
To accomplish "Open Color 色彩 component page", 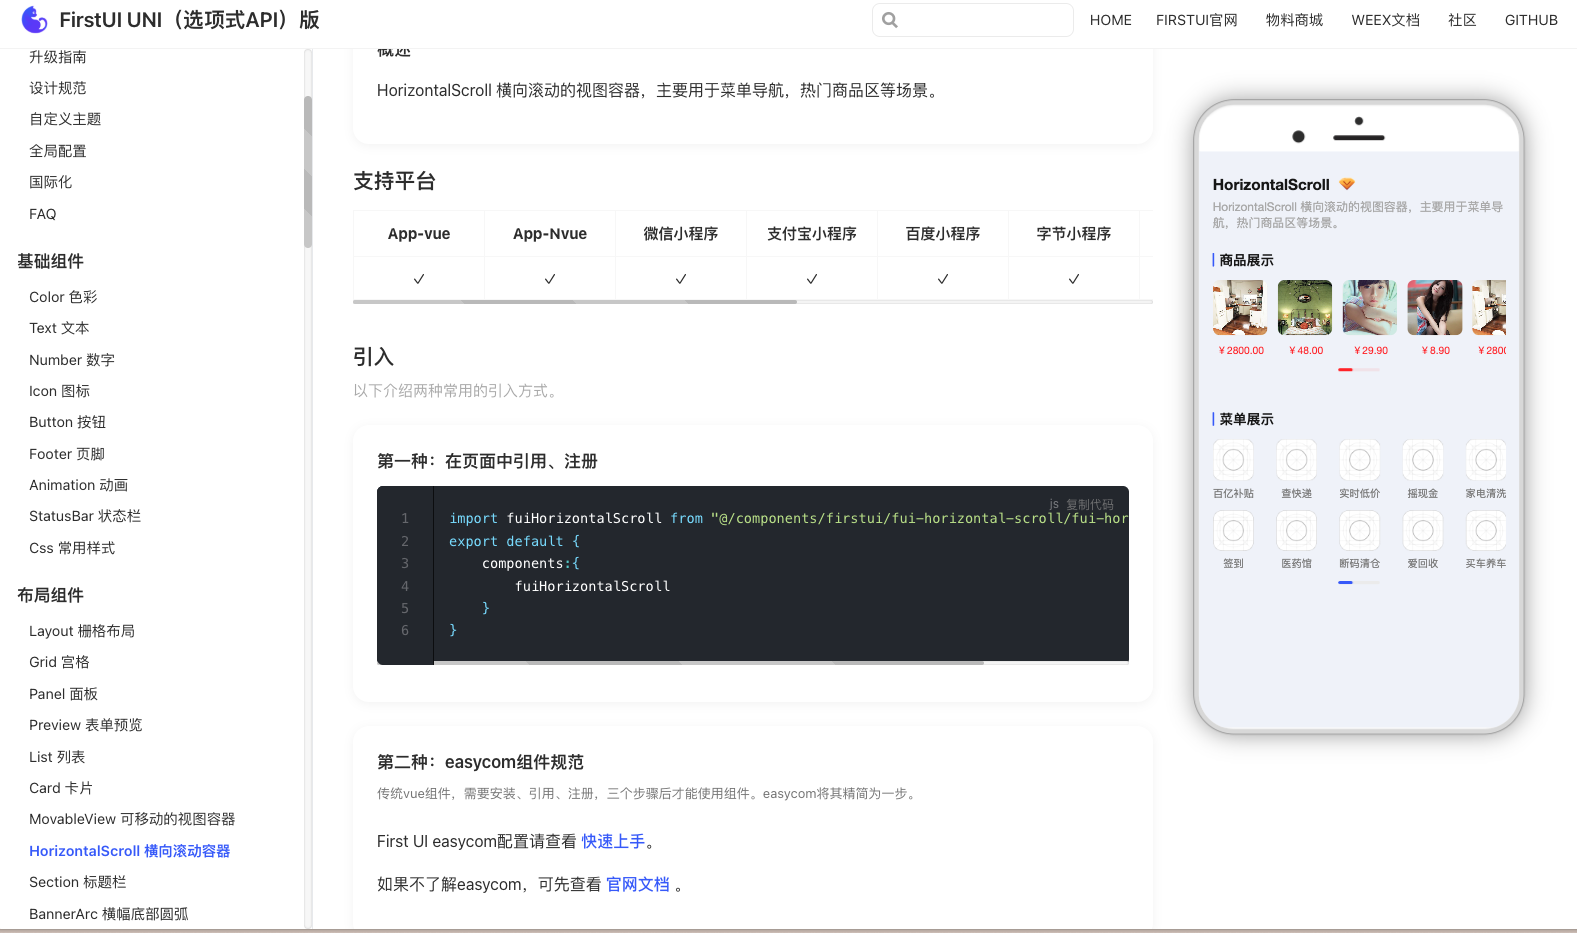I will [63, 297].
